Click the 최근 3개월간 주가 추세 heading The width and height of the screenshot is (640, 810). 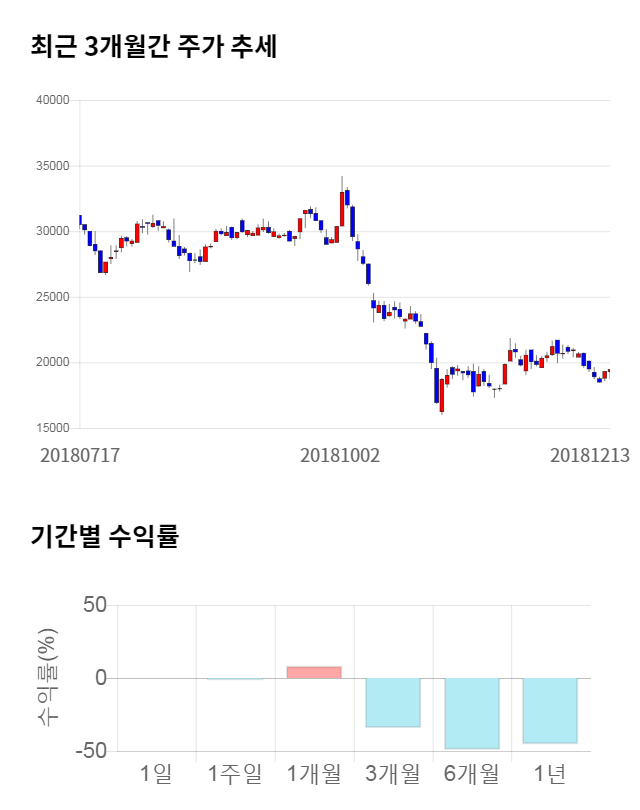pos(153,47)
